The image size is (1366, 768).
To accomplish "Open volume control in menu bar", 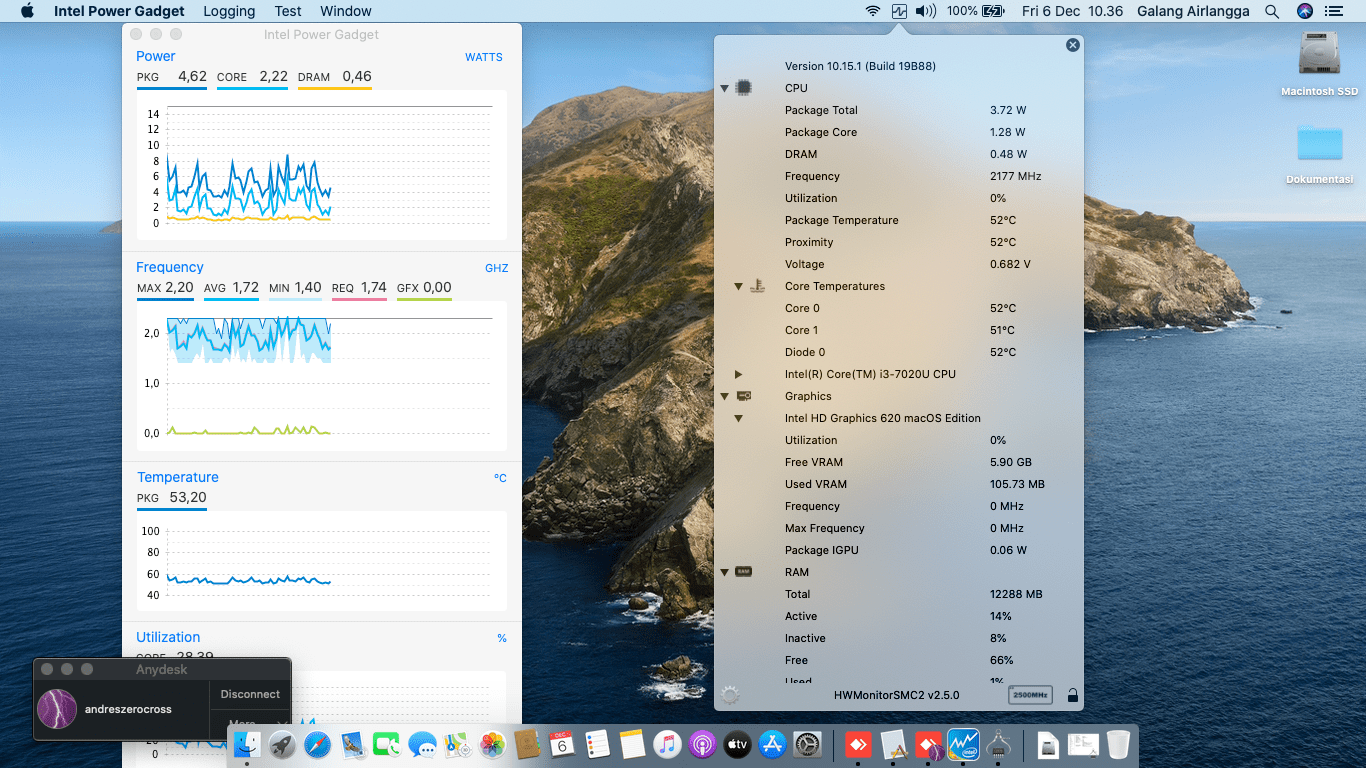I will point(926,11).
